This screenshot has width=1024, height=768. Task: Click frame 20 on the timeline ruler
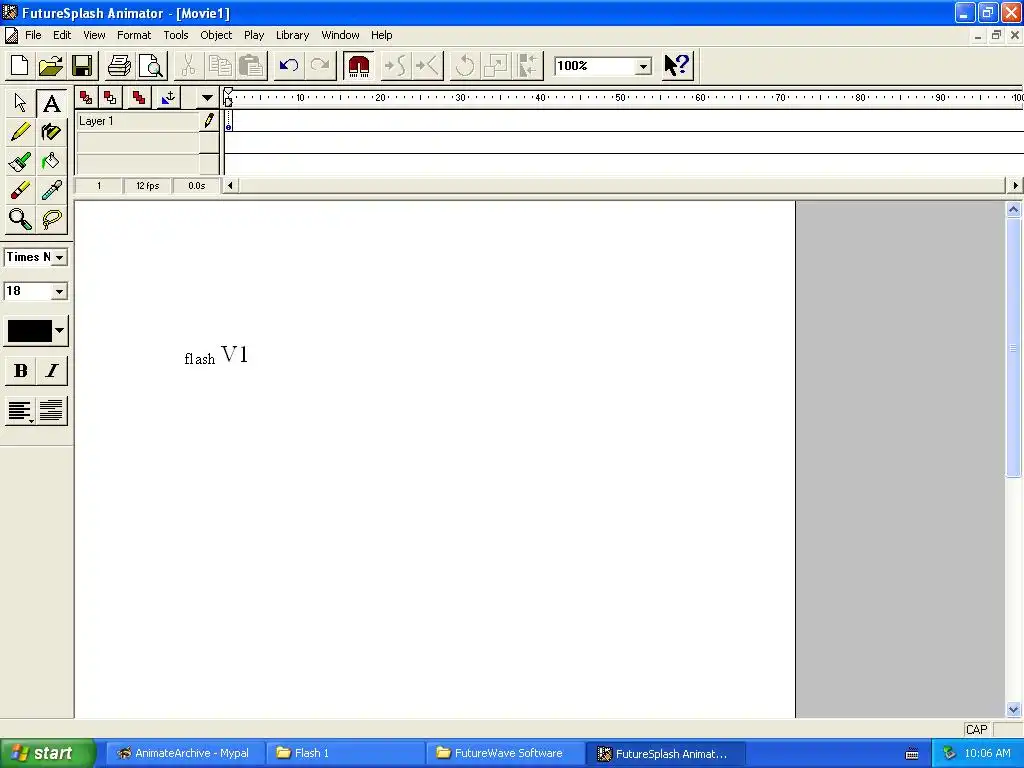coord(380,97)
